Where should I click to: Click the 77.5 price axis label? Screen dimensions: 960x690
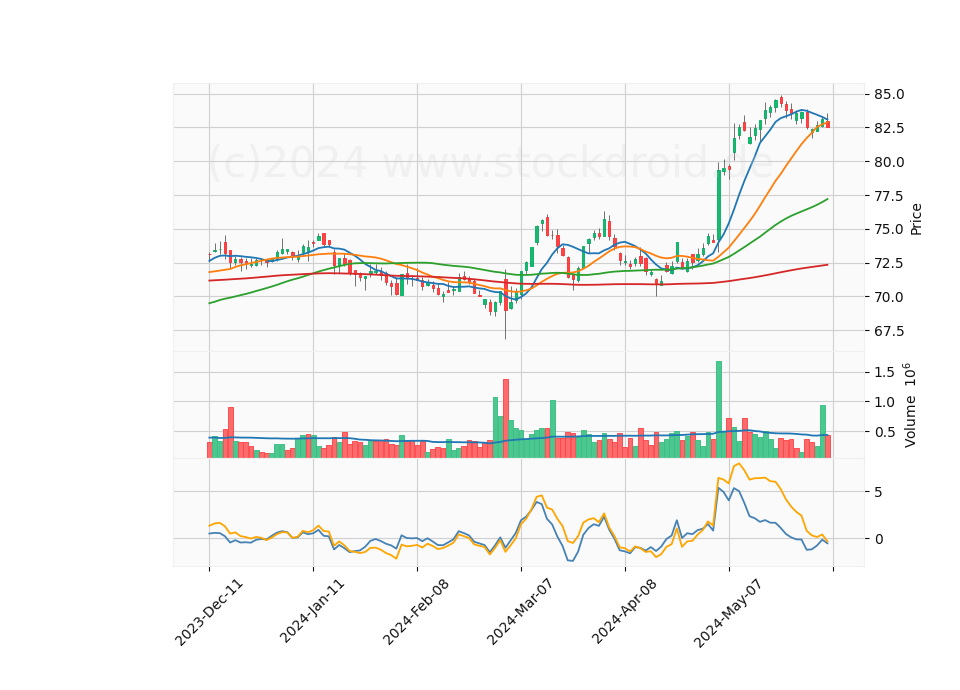[x=889, y=196]
